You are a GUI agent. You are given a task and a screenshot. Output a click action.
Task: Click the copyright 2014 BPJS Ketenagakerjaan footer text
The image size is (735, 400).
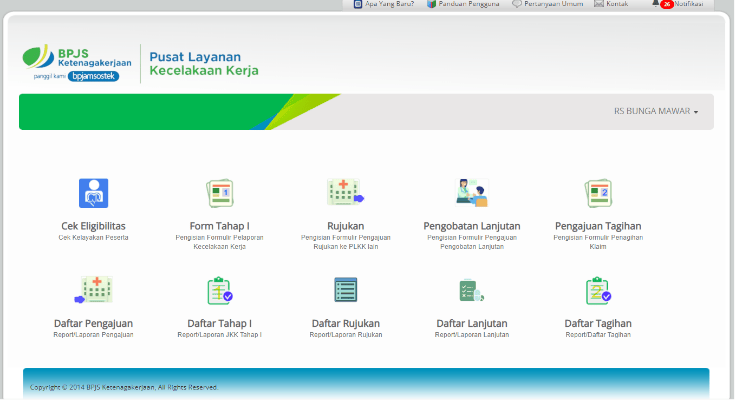tap(124, 387)
